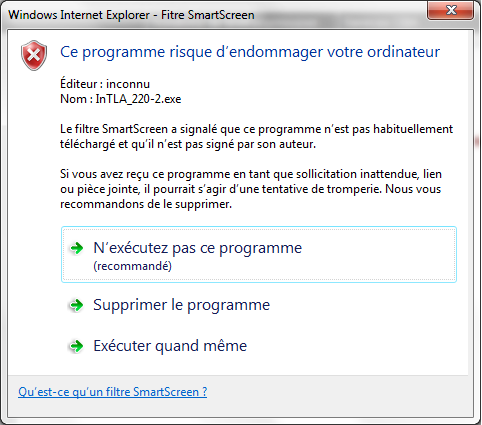Close the SmartScreen filter dialog
The image size is (482, 425).
(x=451, y=10)
